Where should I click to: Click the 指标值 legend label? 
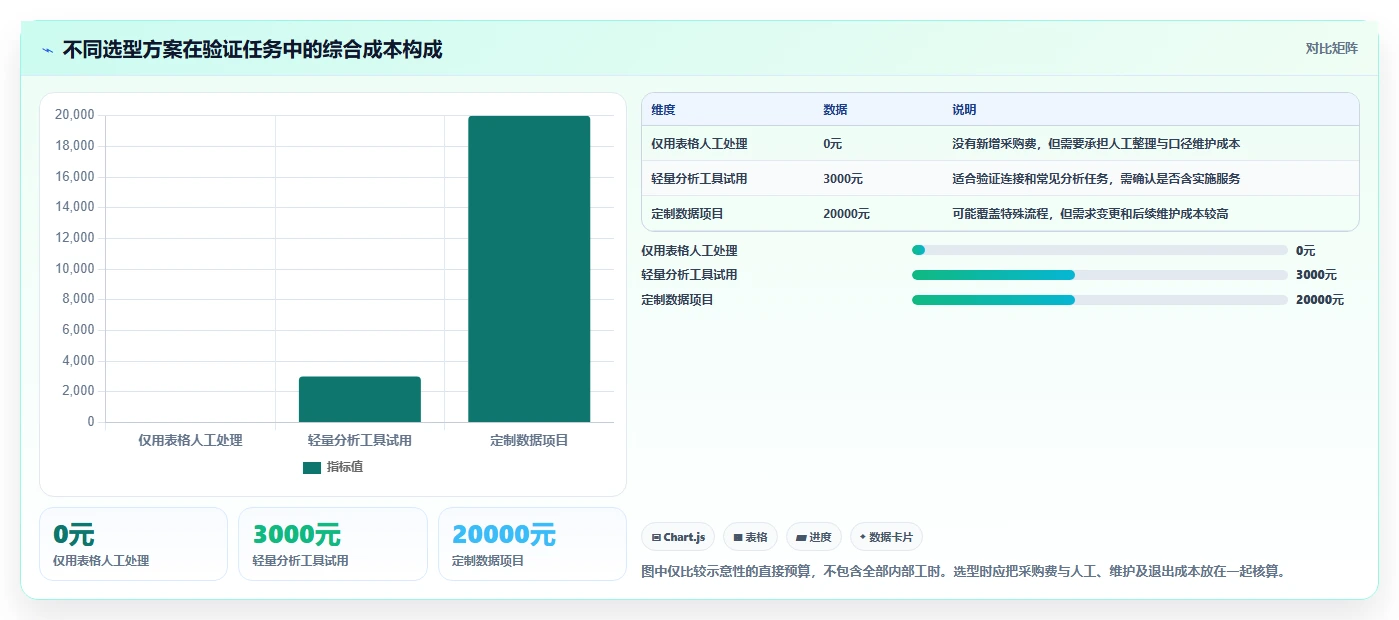click(345, 467)
